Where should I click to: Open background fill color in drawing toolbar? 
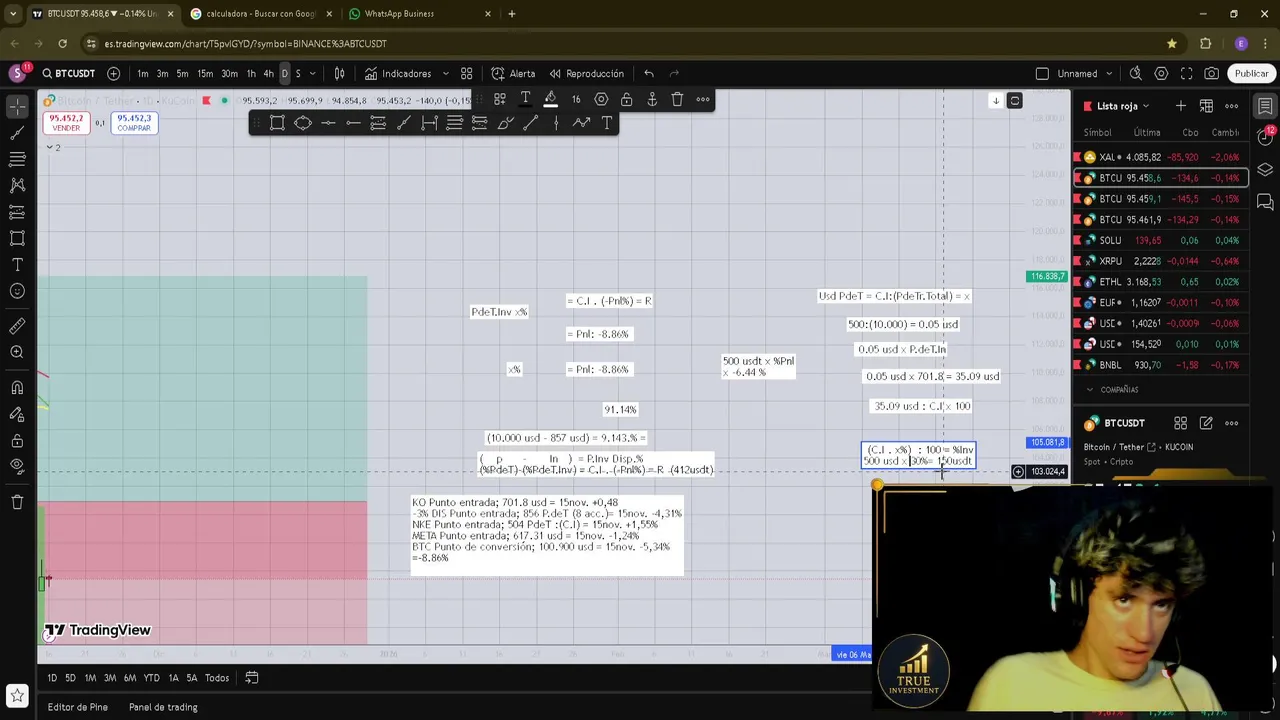(x=550, y=99)
